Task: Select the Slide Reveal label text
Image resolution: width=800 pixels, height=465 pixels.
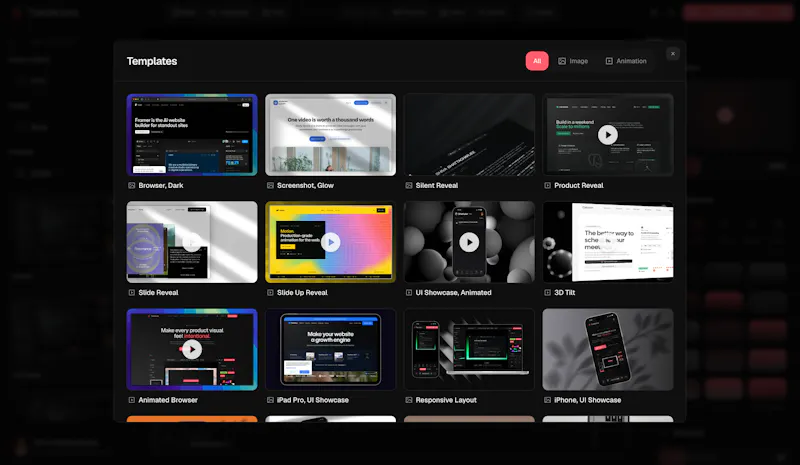Action: 158,292
